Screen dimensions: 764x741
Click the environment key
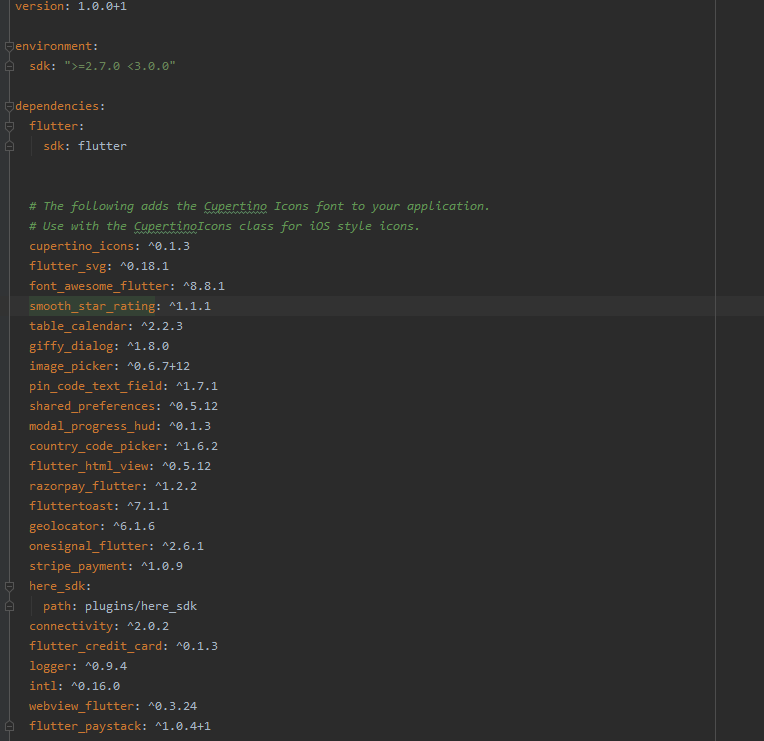click(54, 46)
